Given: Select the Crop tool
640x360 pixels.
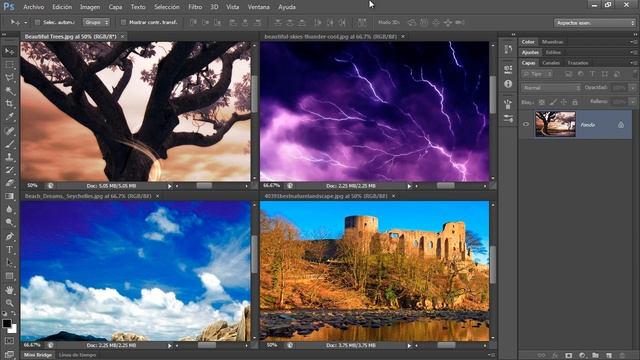Looking at the screenshot, I should tap(9, 104).
